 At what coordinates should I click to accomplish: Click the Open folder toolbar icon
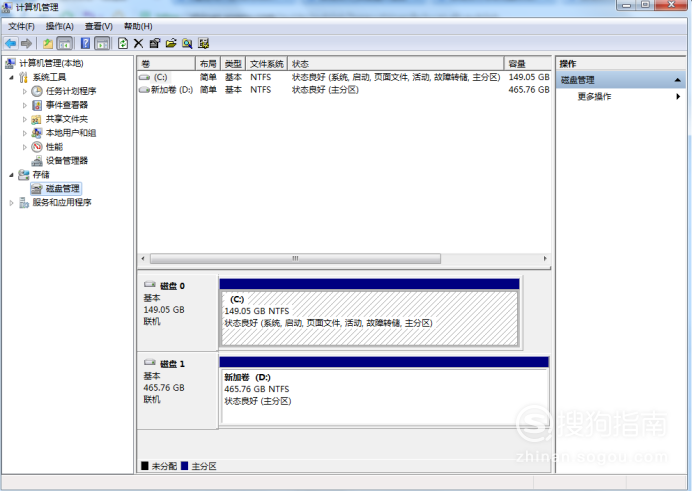pyautogui.click(x=171, y=43)
